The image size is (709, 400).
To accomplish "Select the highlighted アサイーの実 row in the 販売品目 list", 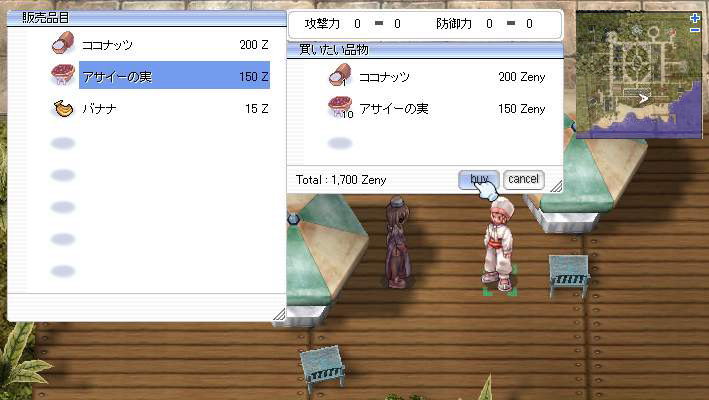I will (x=175, y=75).
